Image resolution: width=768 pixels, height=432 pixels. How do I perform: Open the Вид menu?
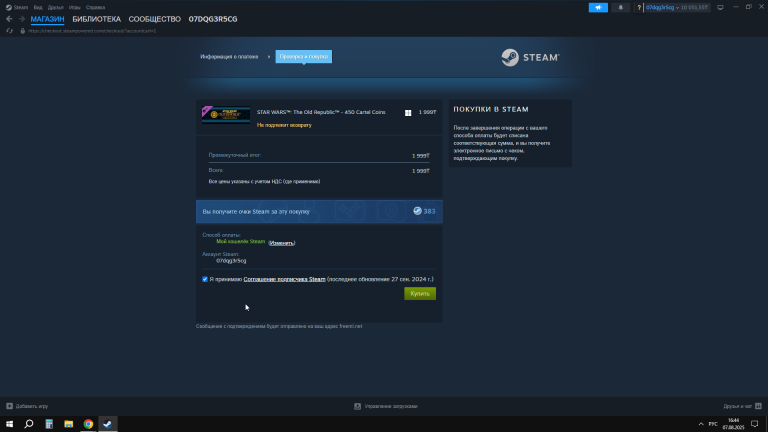(38, 7)
